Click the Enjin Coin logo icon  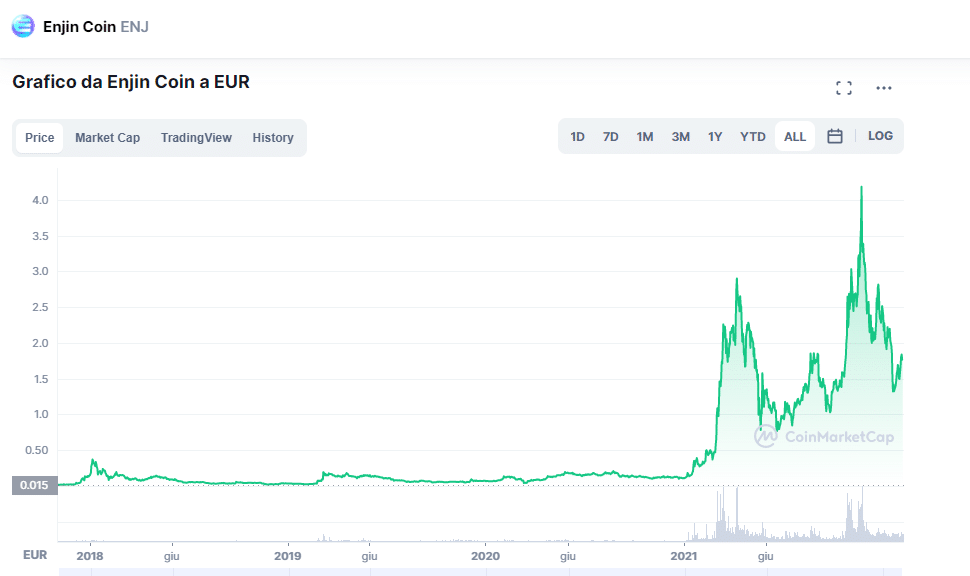pyautogui.click(x=24, y=27)
